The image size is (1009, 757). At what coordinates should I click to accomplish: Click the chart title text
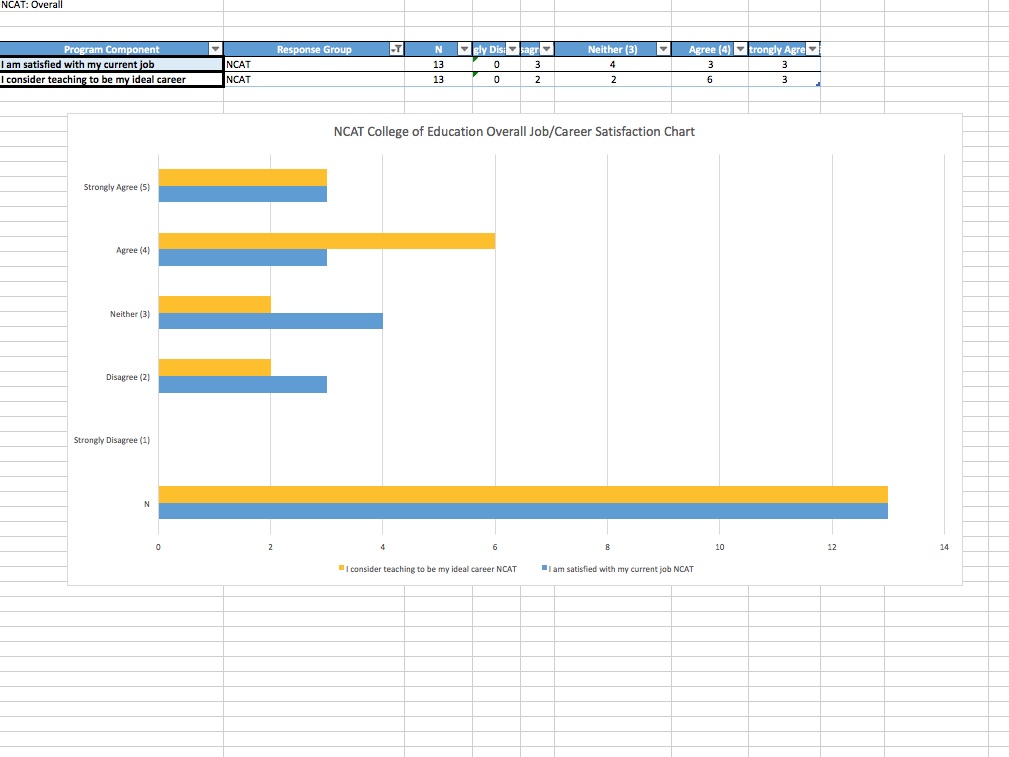point(514,131)
